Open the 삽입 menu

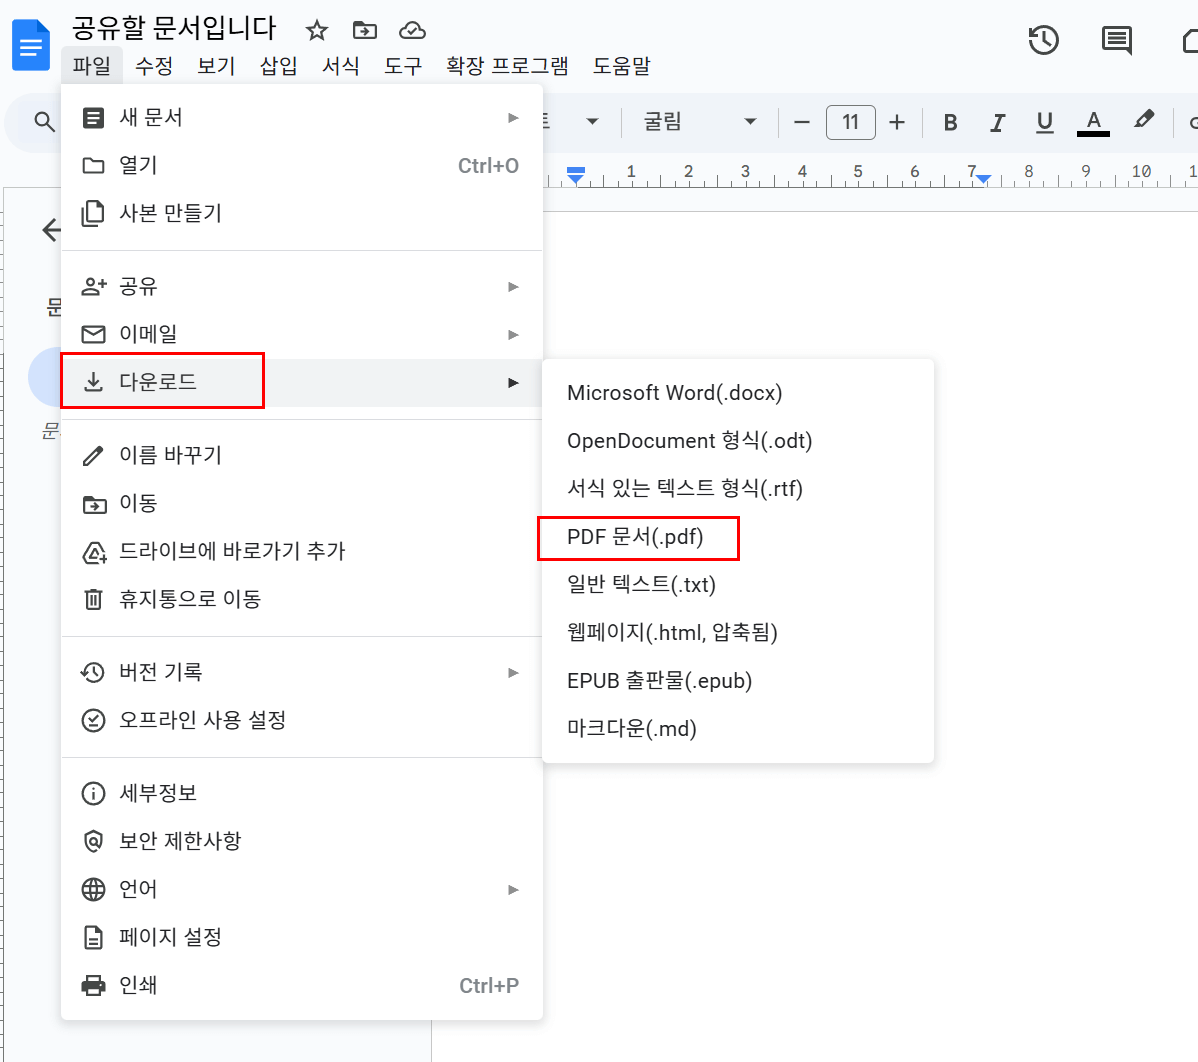click(x=278, y=66)
